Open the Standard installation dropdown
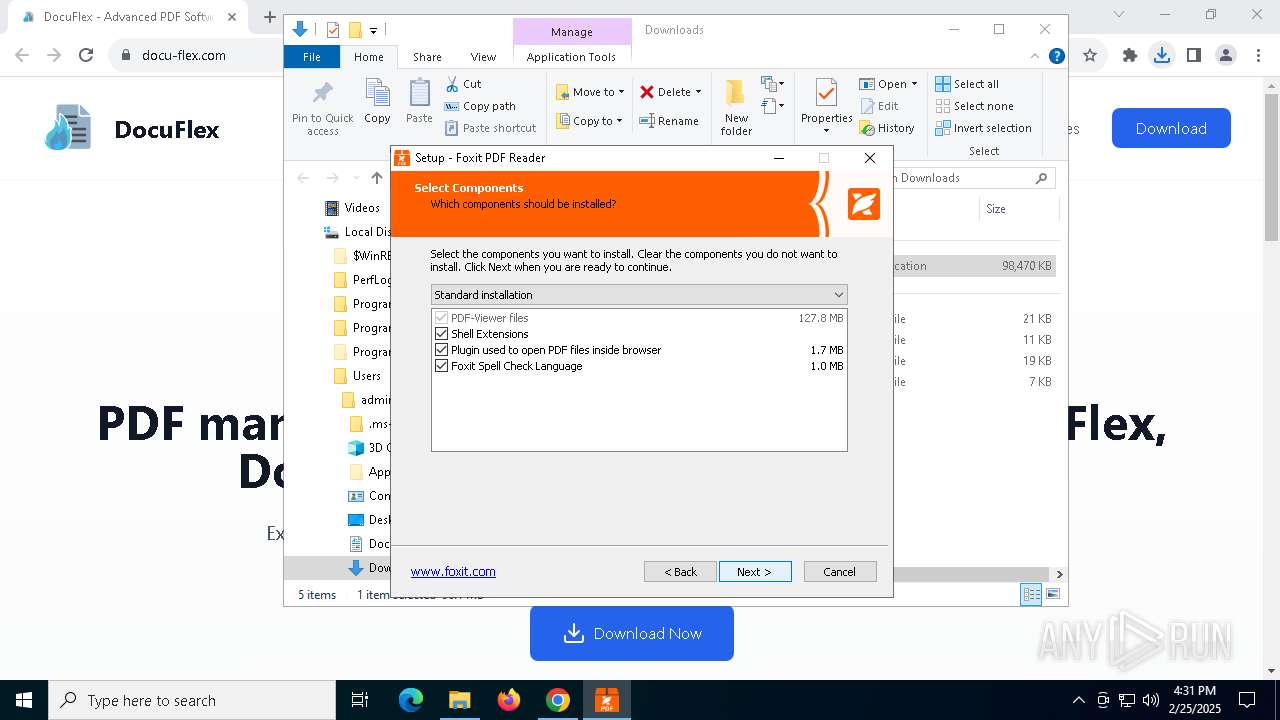The height and width of the screenshot is (720, 1280). (x=639, y=295)
